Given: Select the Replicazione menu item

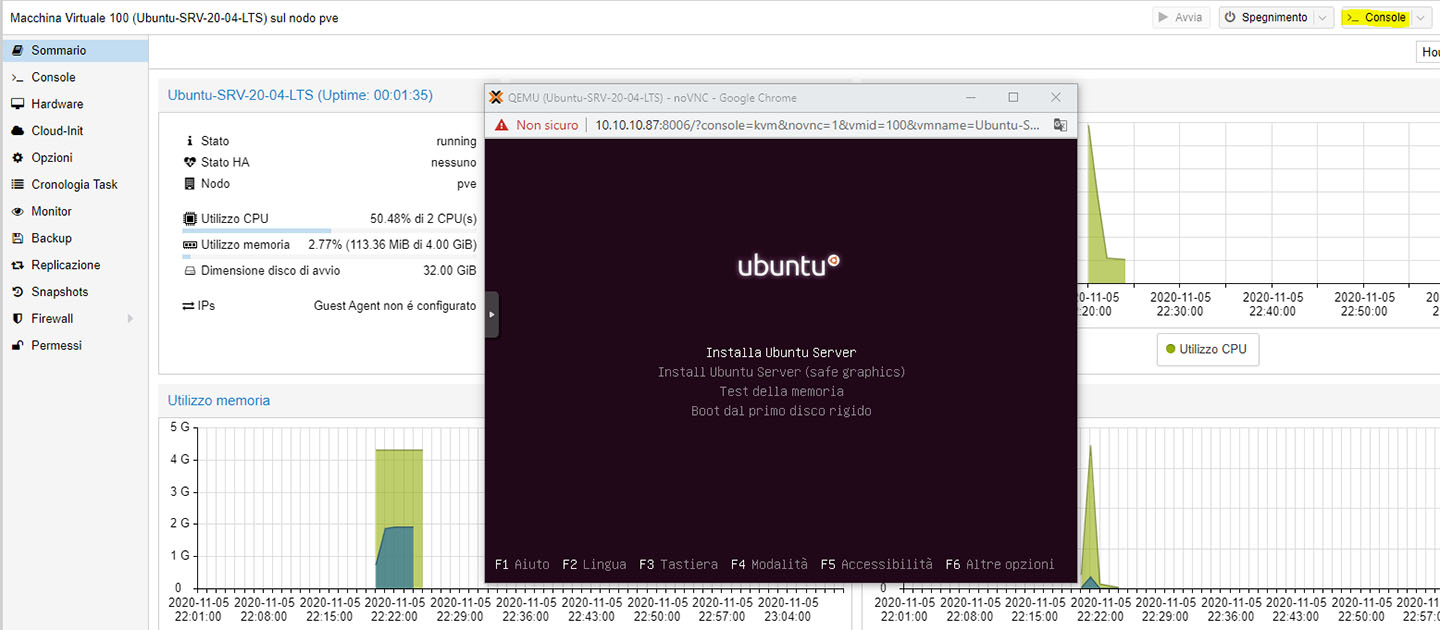Looking at the screenshot, I should point(66,265).
